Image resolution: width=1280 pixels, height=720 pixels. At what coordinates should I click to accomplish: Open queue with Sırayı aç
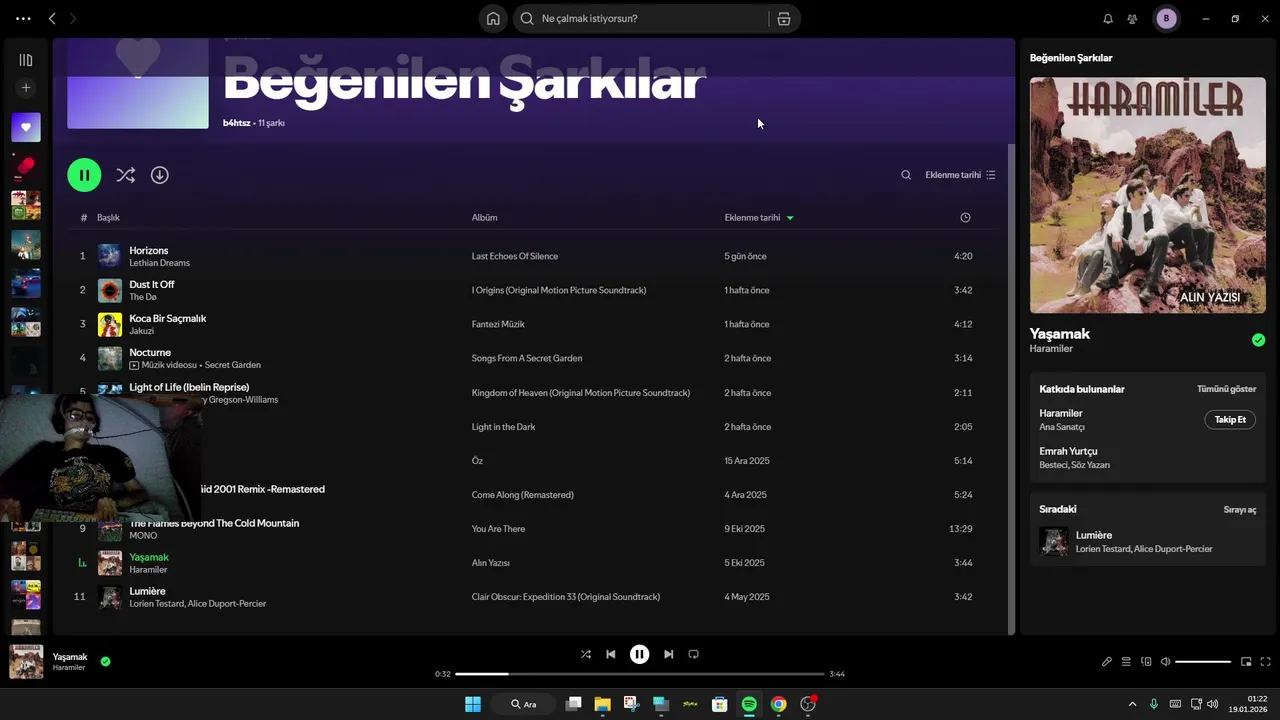[x=1240, y=509]
